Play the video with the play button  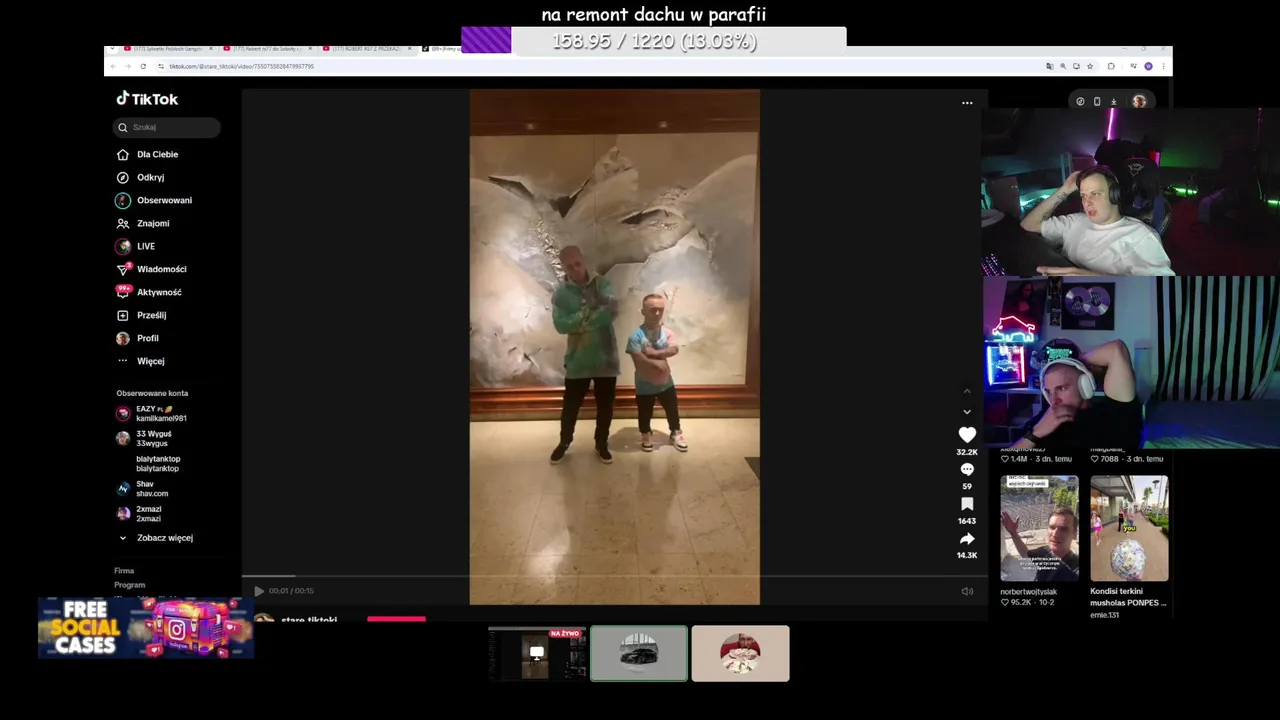tap(259, 591)
